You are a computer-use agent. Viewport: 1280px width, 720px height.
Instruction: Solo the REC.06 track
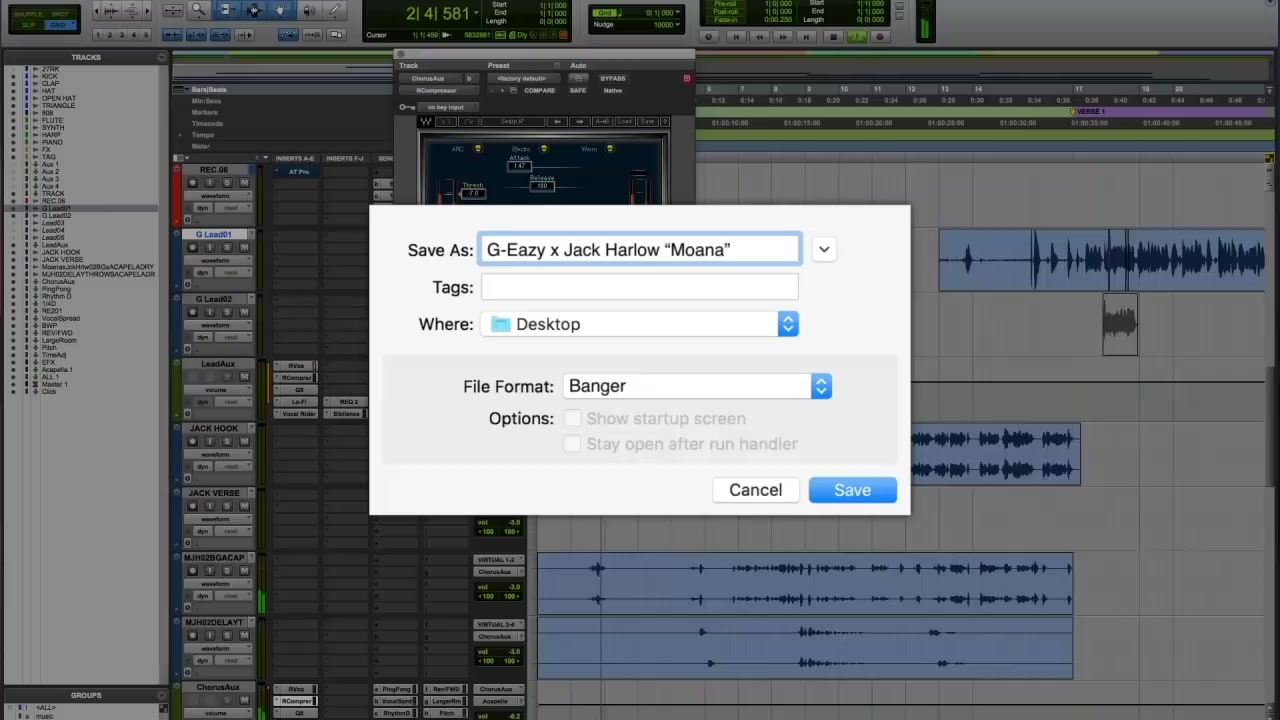(x=227, y=183)
